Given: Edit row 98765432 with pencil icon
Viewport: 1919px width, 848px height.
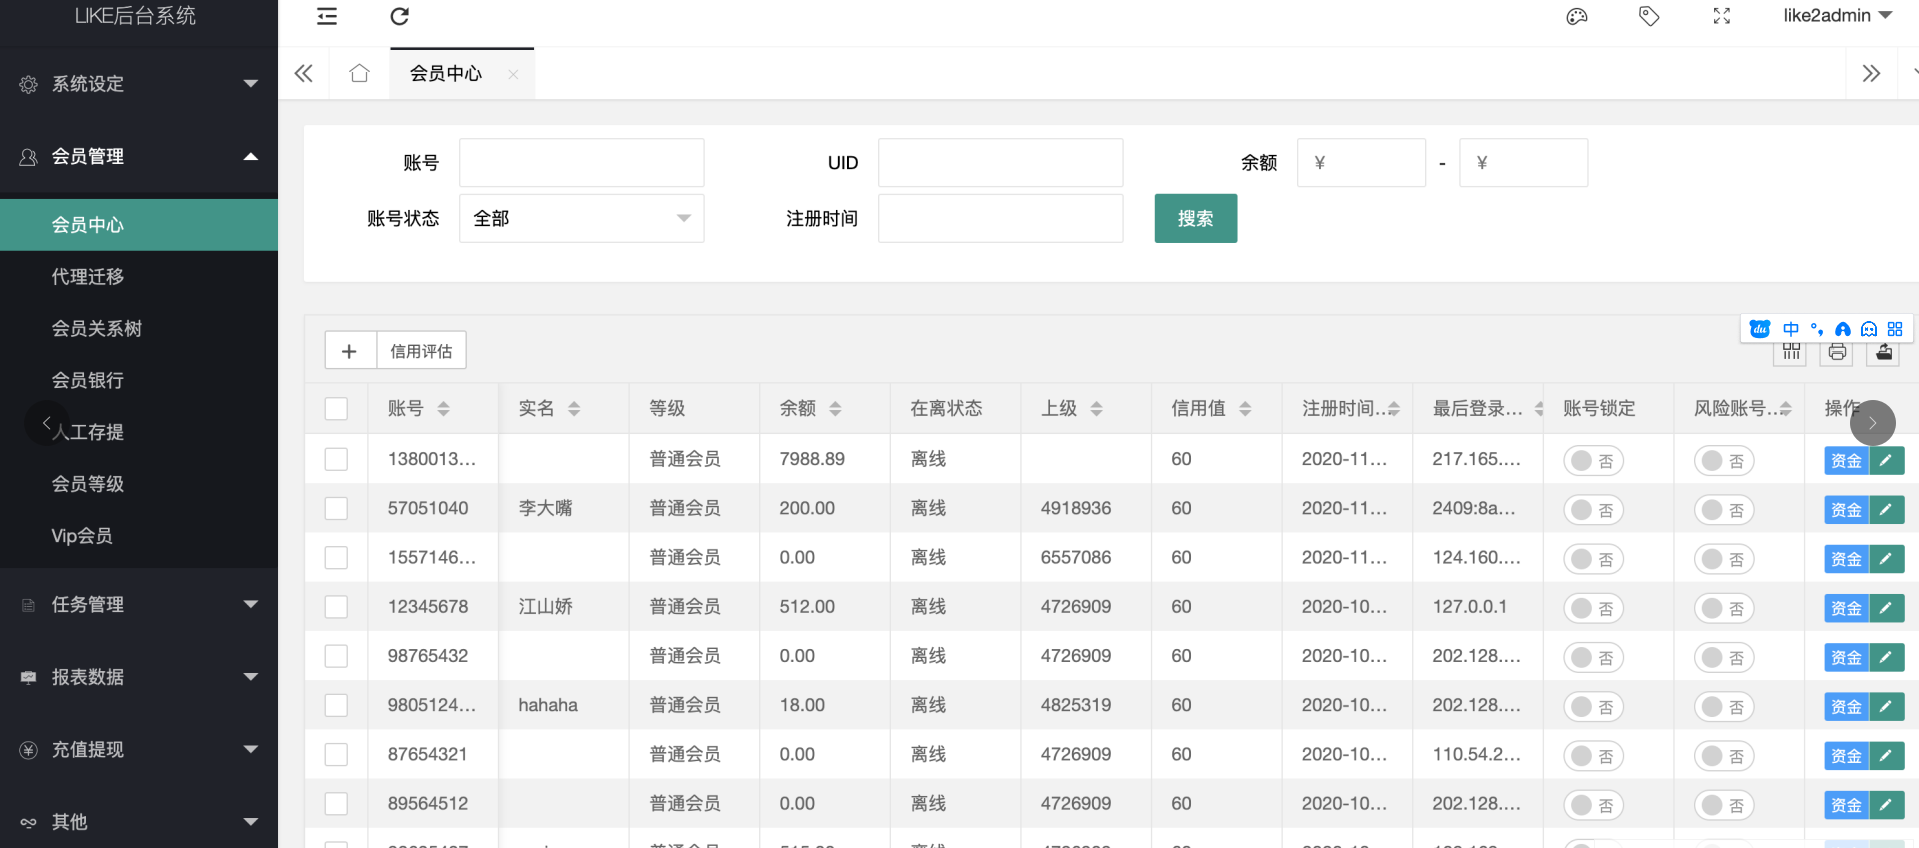Looking at the screenshot, I should [x=1886, y=658].
